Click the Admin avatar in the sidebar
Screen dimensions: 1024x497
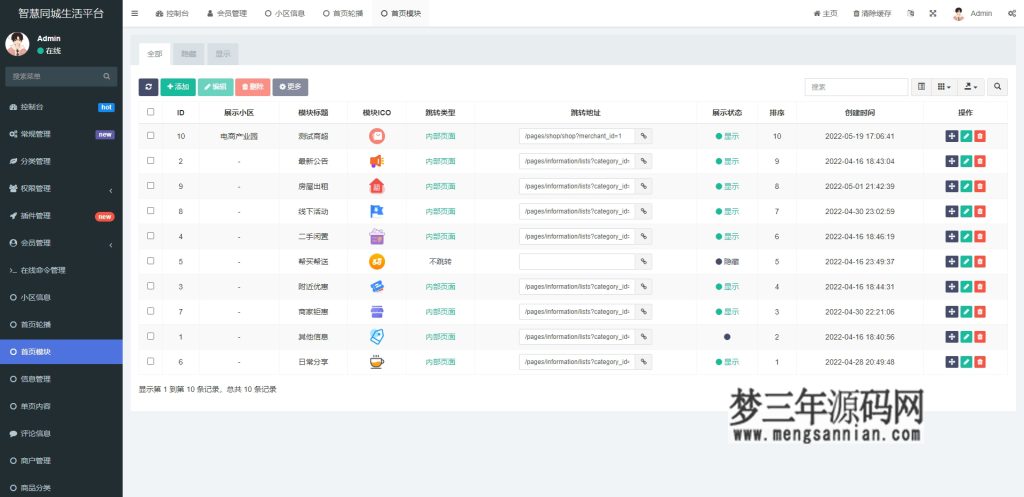tap(17, 44)
